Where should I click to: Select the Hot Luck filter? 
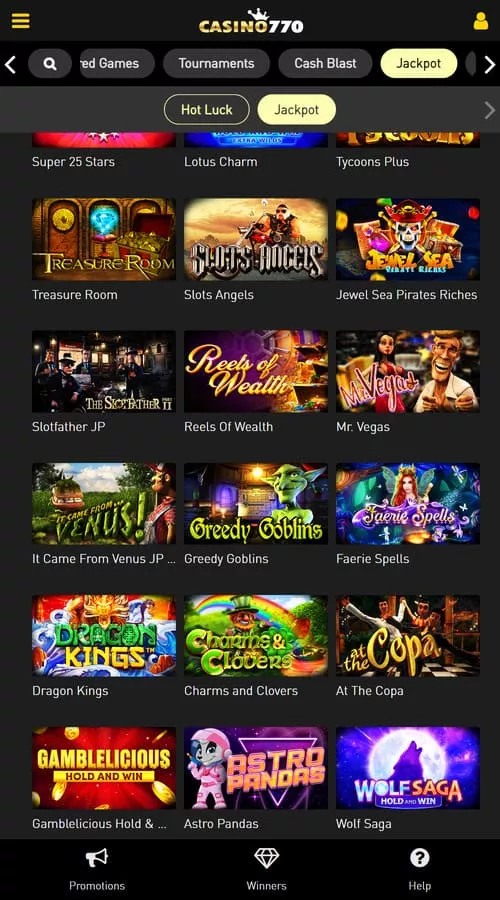[x=207, y=110]
